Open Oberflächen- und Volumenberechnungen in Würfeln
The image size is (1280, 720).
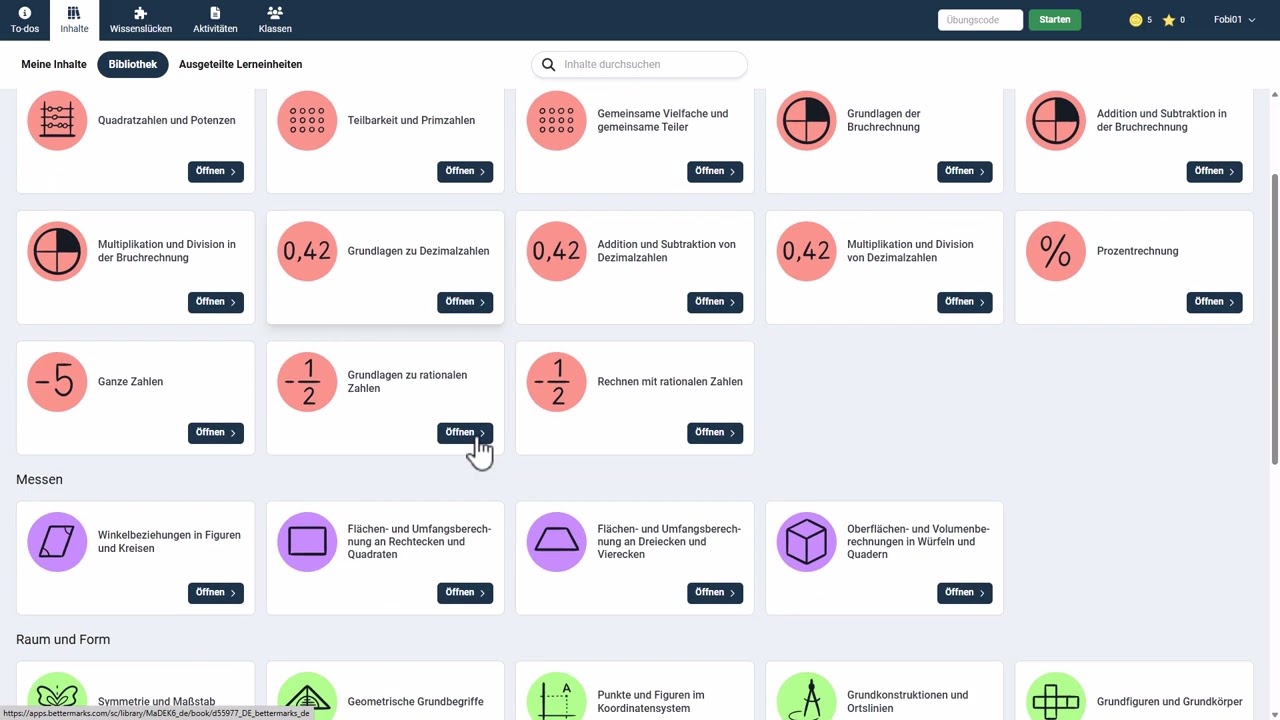965,593
